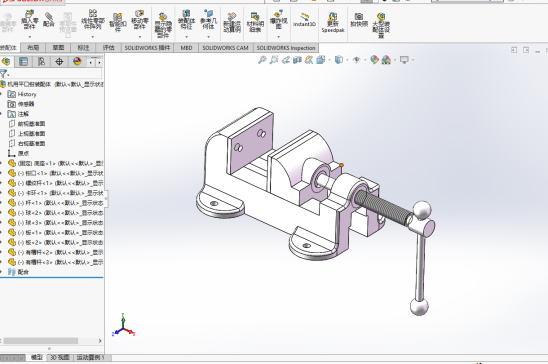The height and width of the screenshot is (364, 548).
Task: Click the View Settings monitor icon
Action: click(x=404, y=60)
